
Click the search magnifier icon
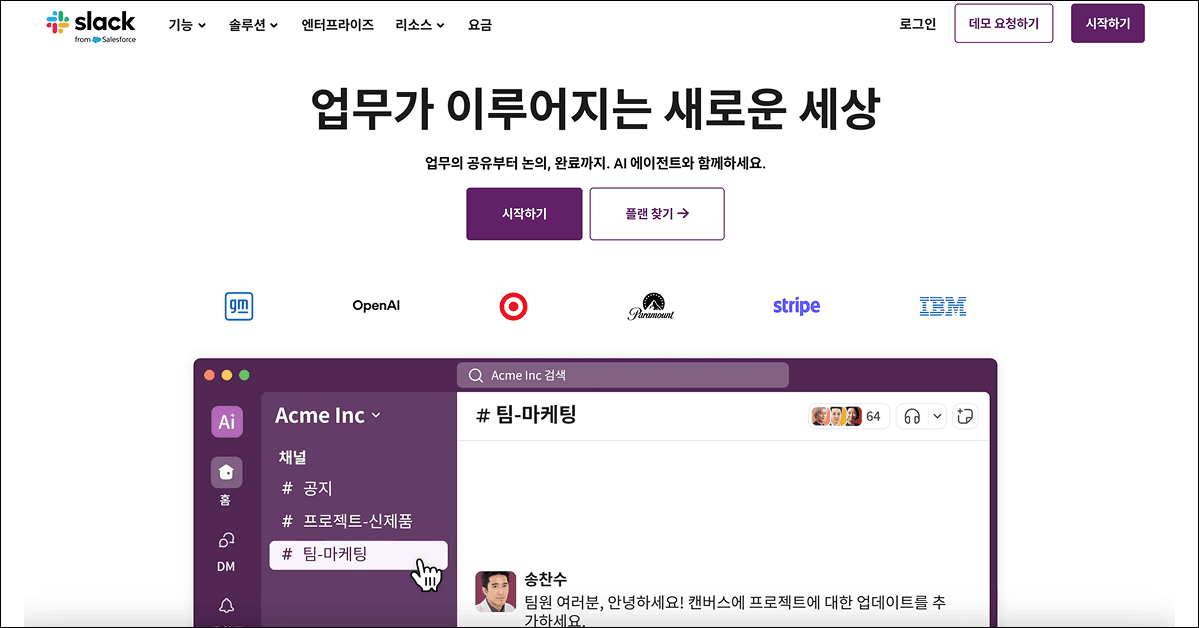(476, 376)
